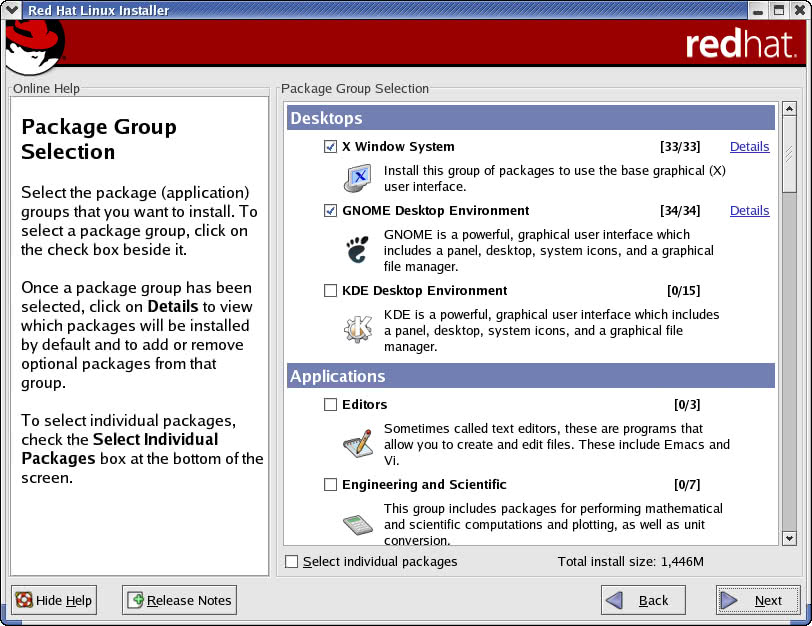The height and width of the screenshot is (626, 812).
Task: Click the Engineering and Scientific label
Action: pos(424,485)
